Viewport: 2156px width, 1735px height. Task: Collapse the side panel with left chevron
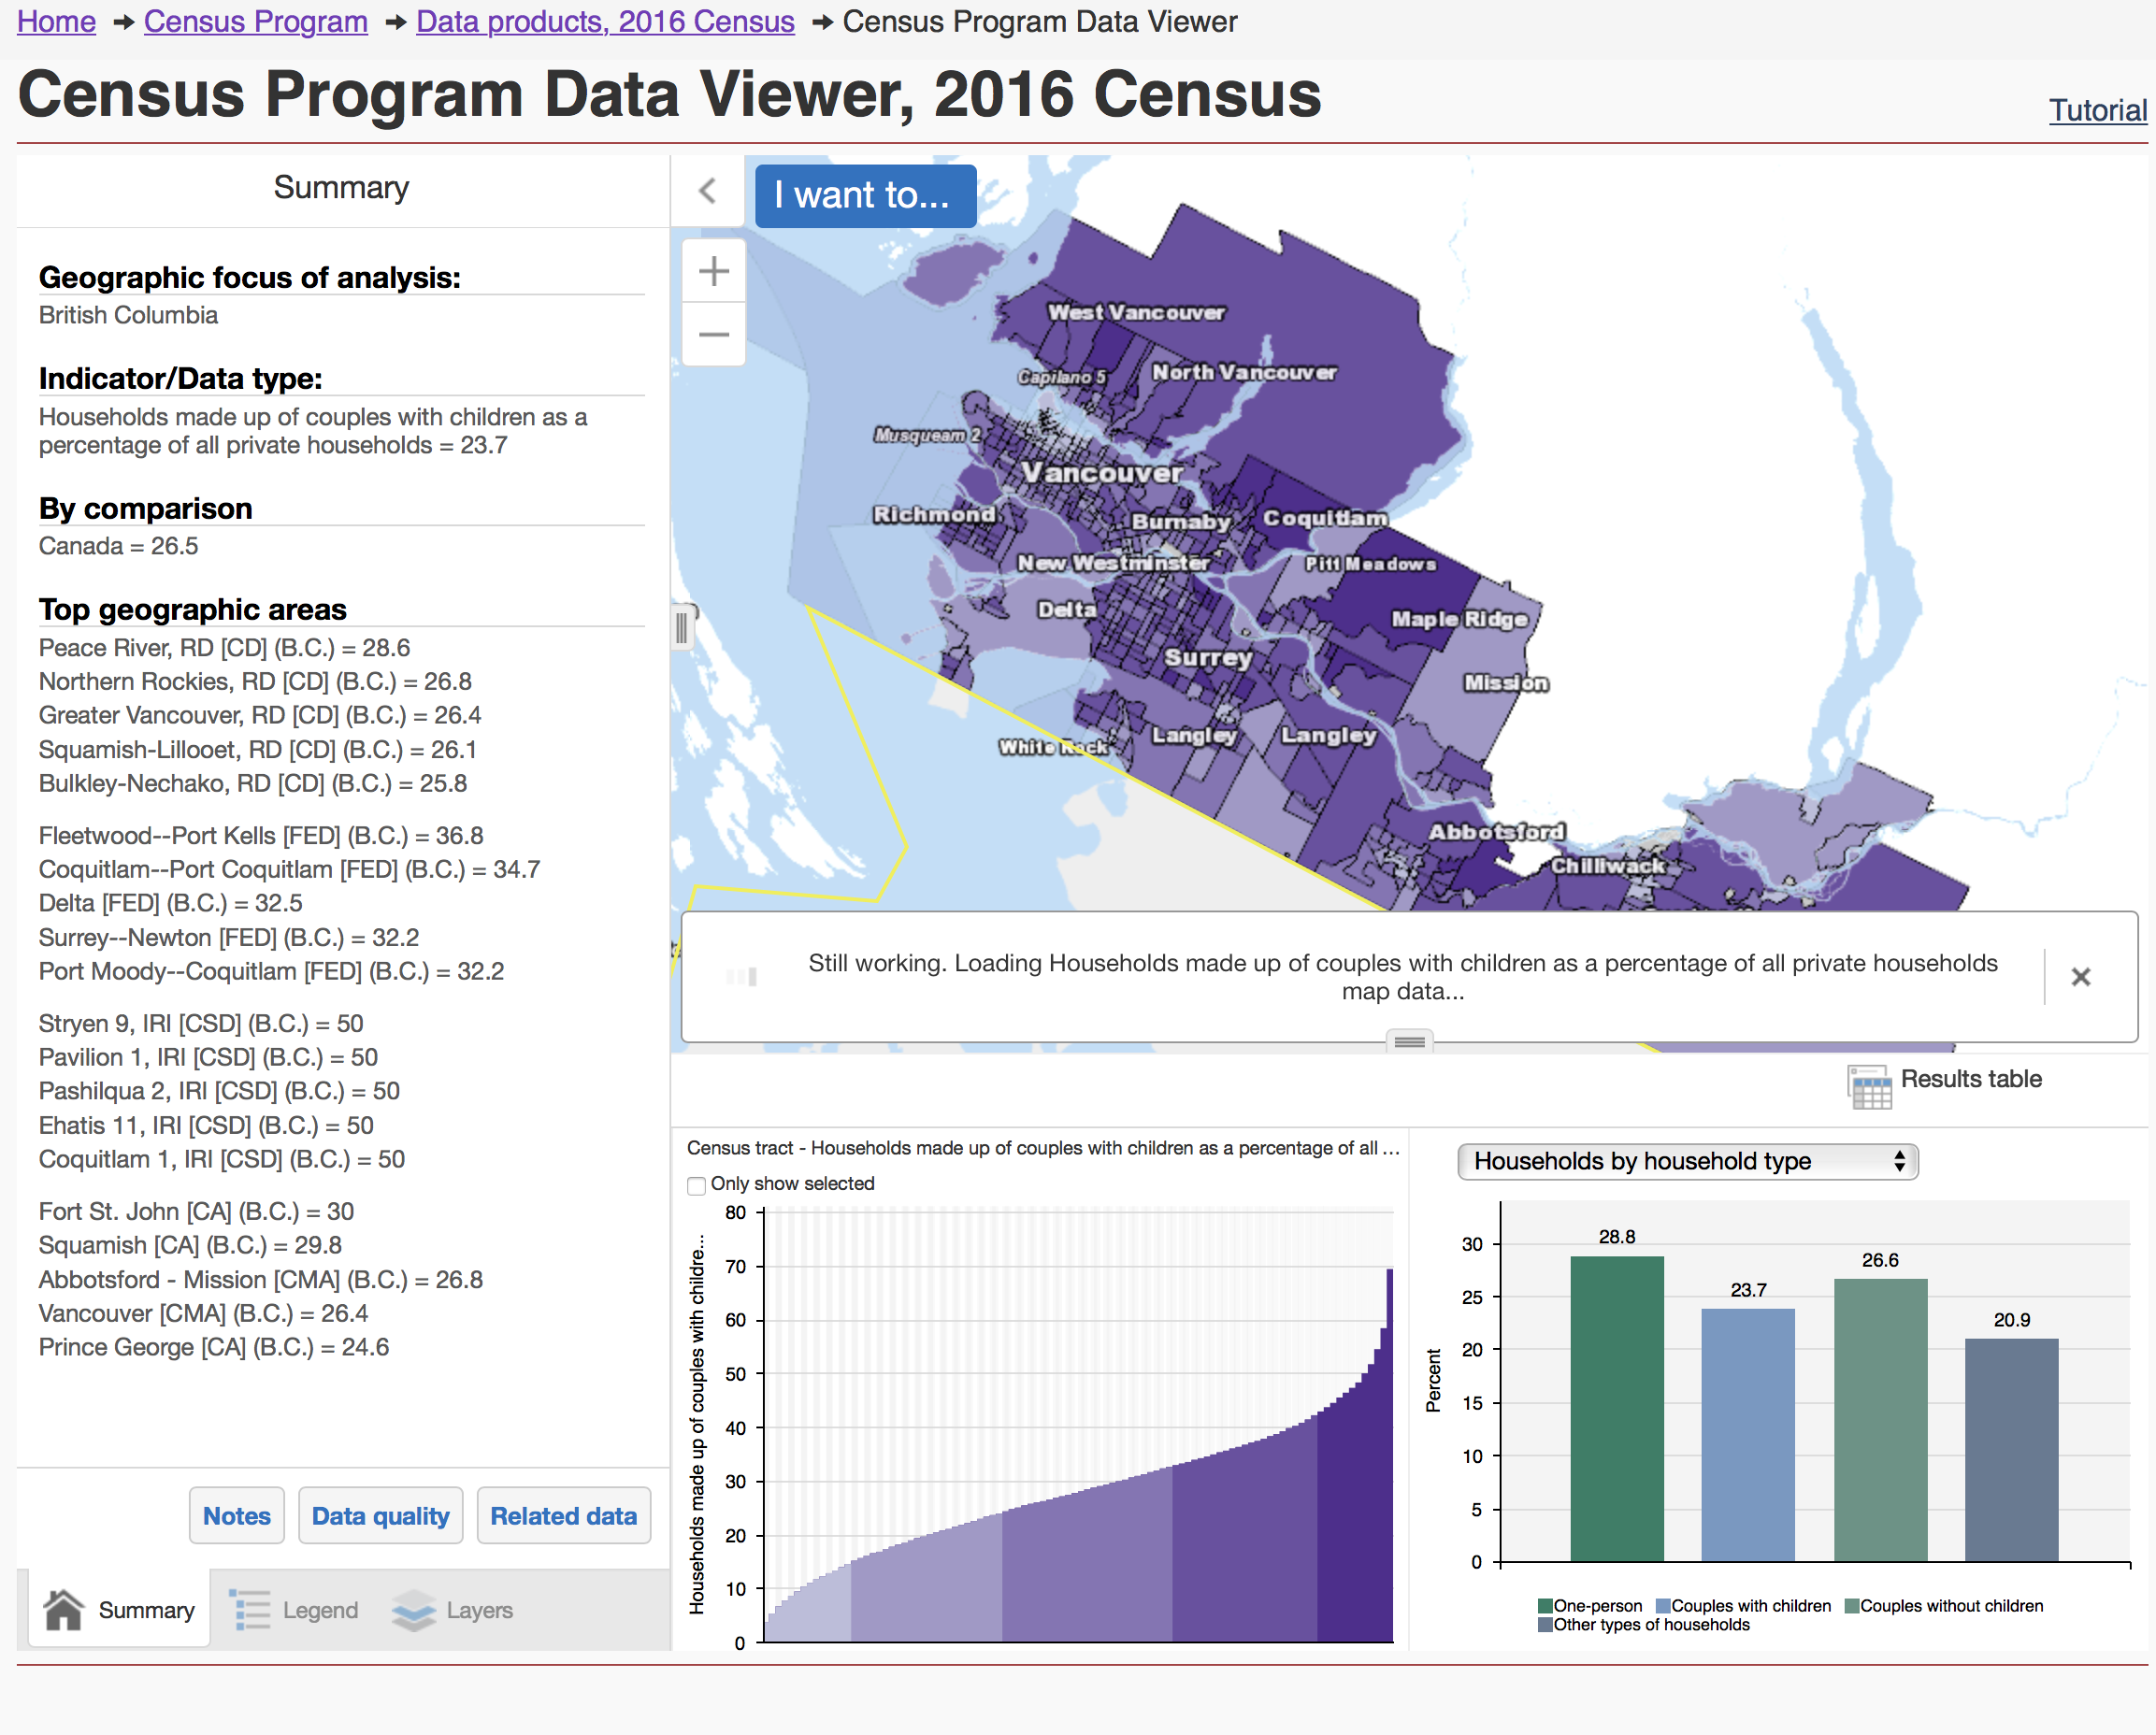[708, 191]
